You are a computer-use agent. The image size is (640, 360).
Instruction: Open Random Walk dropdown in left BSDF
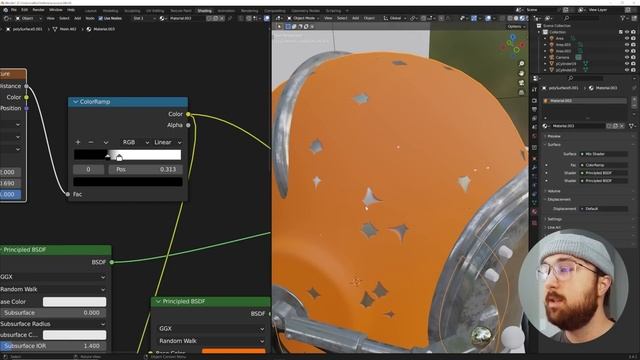tap(53, 289)
